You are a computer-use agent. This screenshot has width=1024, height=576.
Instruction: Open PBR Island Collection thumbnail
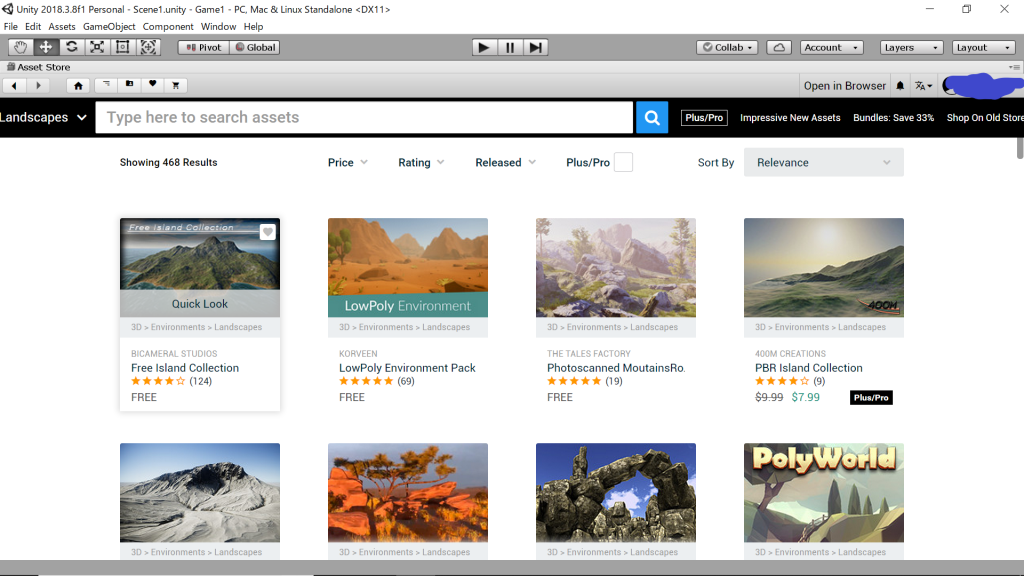tap(824, 268)
